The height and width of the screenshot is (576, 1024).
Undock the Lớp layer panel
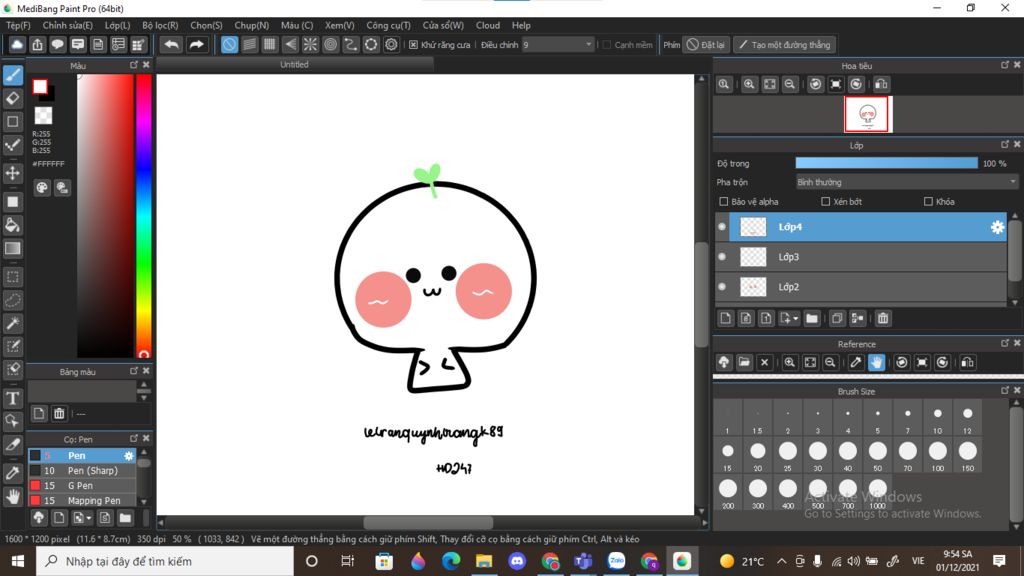[1004, 144]
